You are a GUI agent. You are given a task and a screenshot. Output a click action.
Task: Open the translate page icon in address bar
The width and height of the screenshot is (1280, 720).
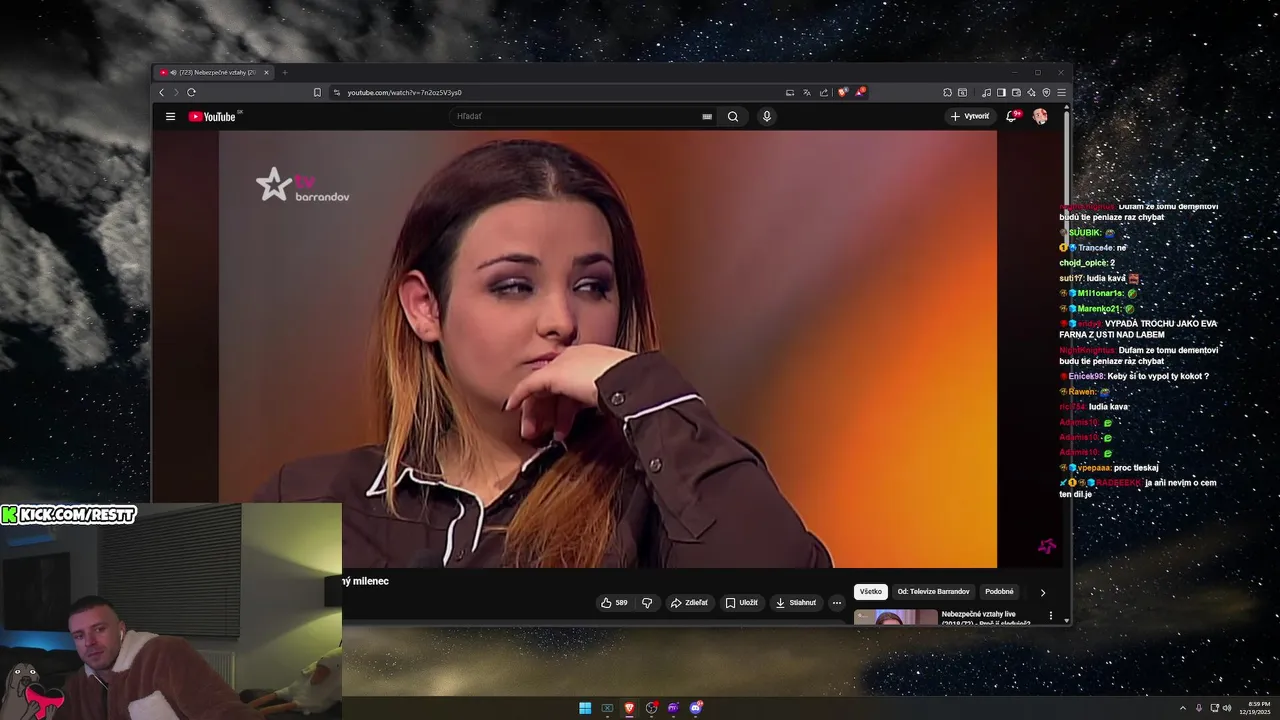click(x=807, y=92)
